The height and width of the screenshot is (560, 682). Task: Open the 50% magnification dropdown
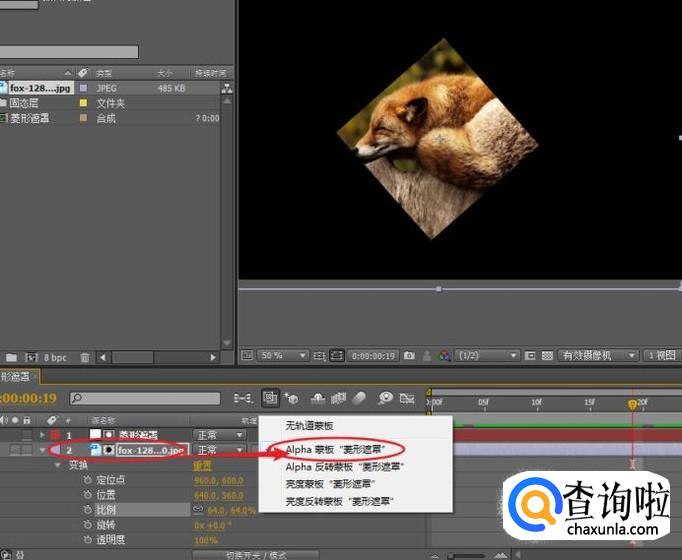pyautogui.click(x=284, y=355)
